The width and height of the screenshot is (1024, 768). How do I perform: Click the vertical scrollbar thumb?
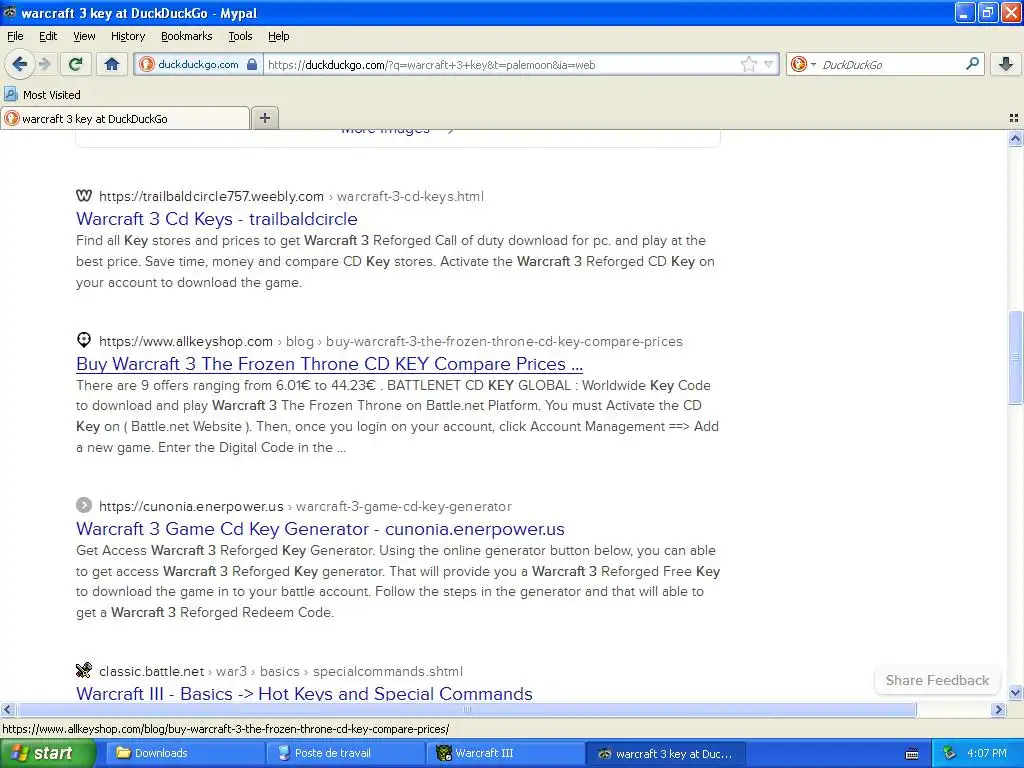tap(1015, 358)
